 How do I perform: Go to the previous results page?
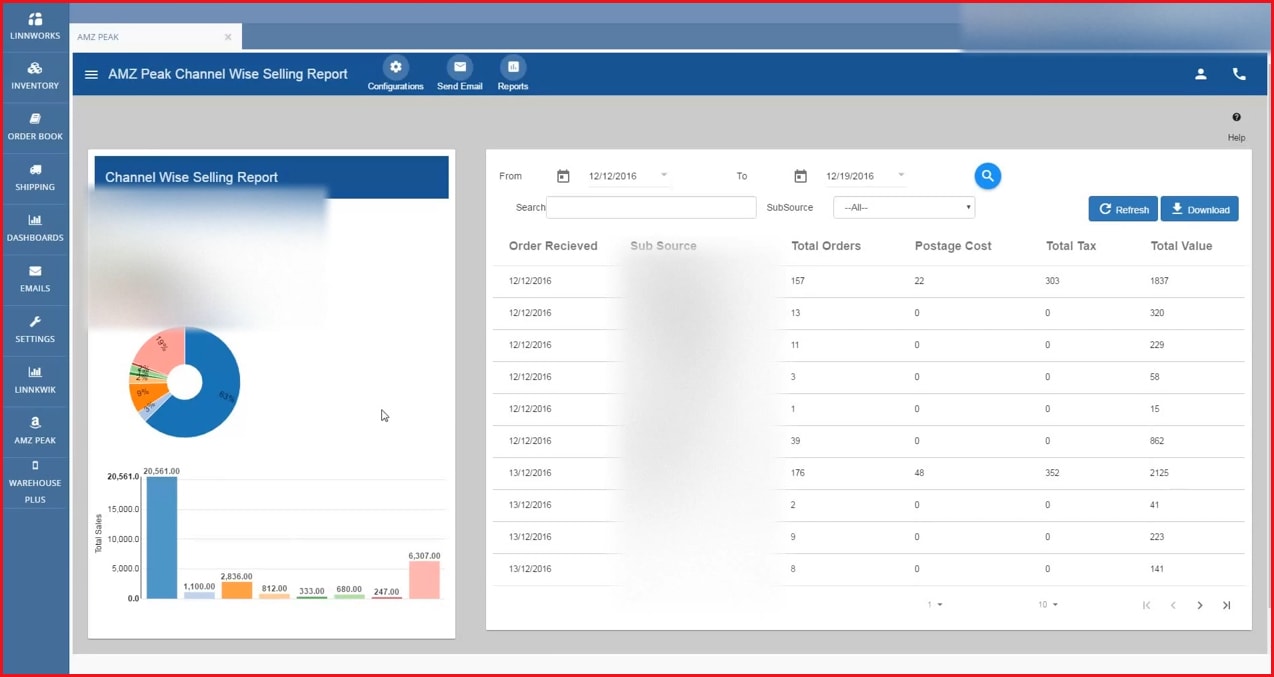[1173, 605]
